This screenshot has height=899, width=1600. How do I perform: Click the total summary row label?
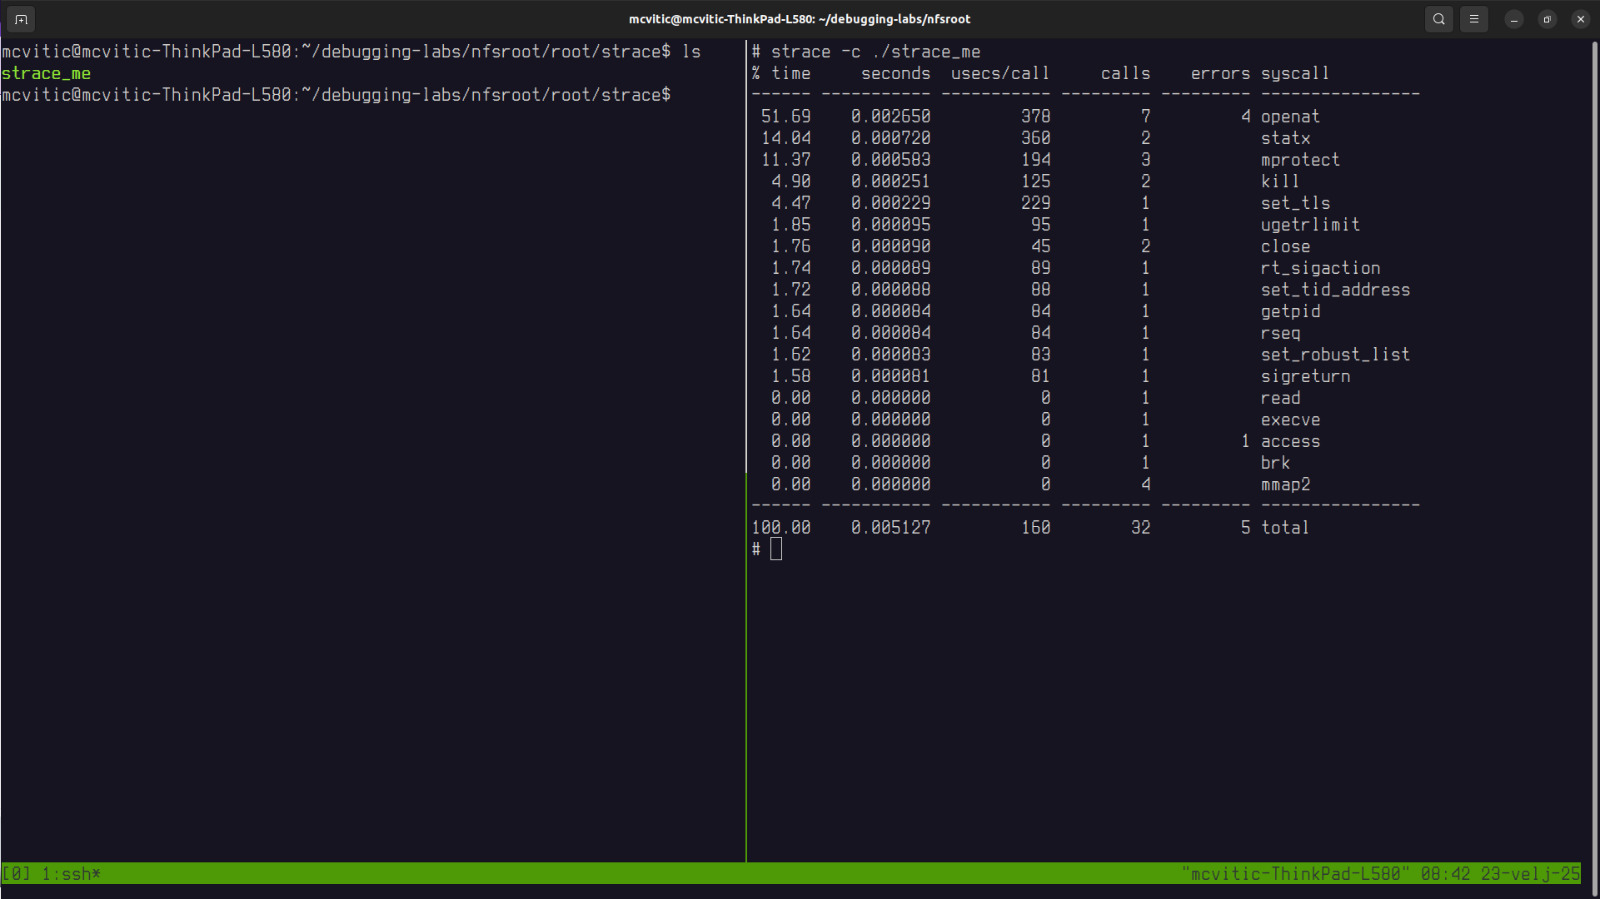(x=1285, y=528)
